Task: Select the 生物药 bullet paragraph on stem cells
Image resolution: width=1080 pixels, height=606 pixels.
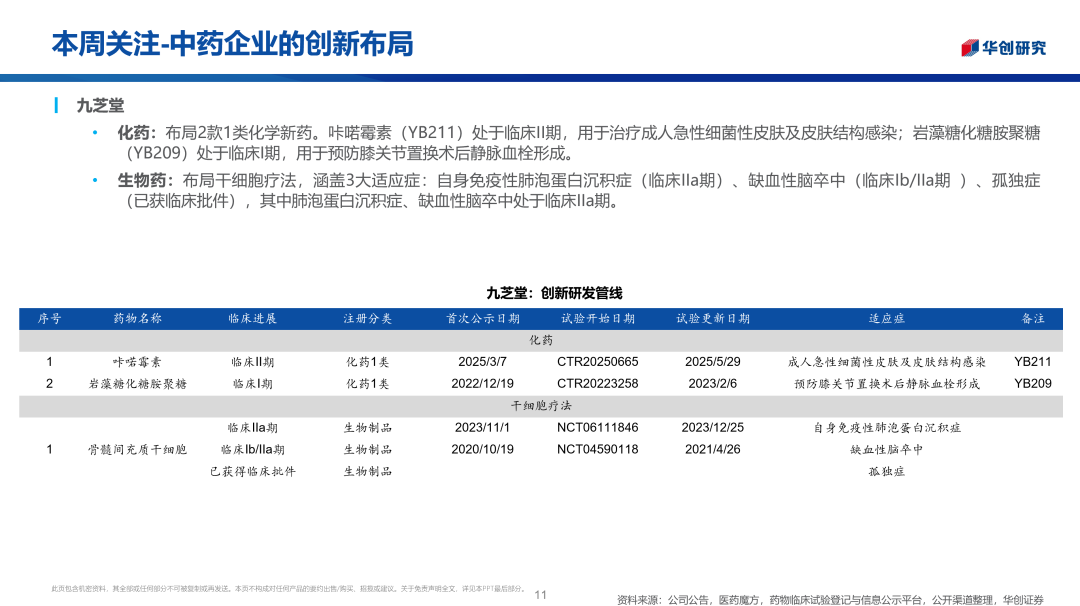Action: [x=579, y=191]
